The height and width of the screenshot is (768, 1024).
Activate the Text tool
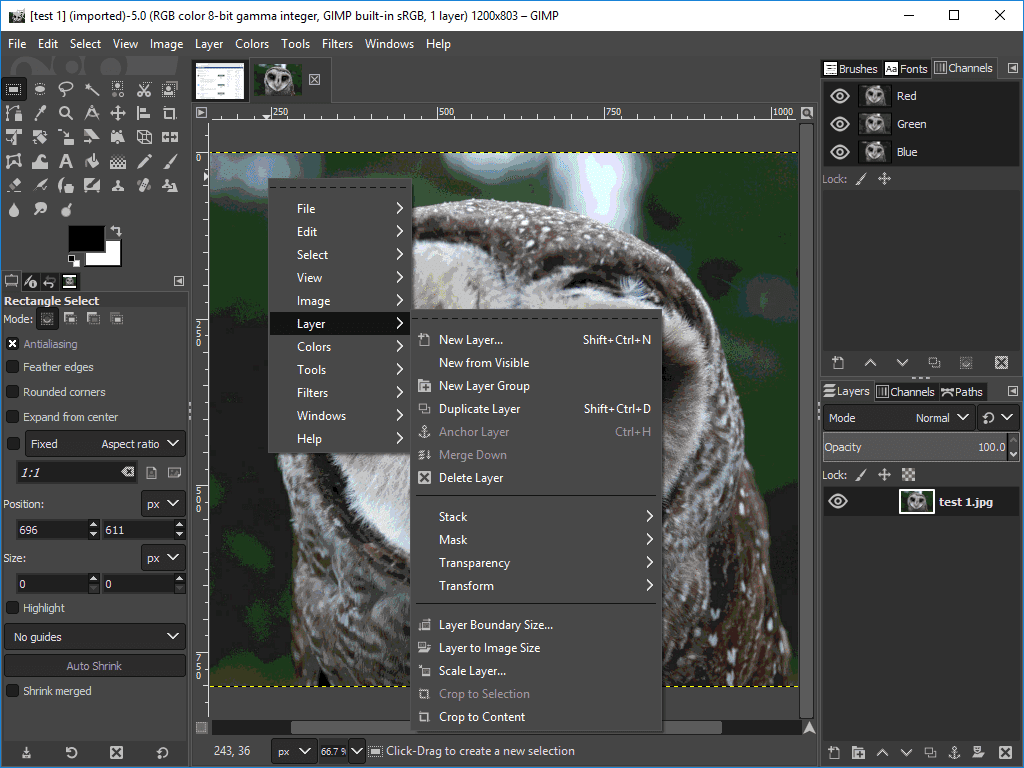[x=65, y=160]
